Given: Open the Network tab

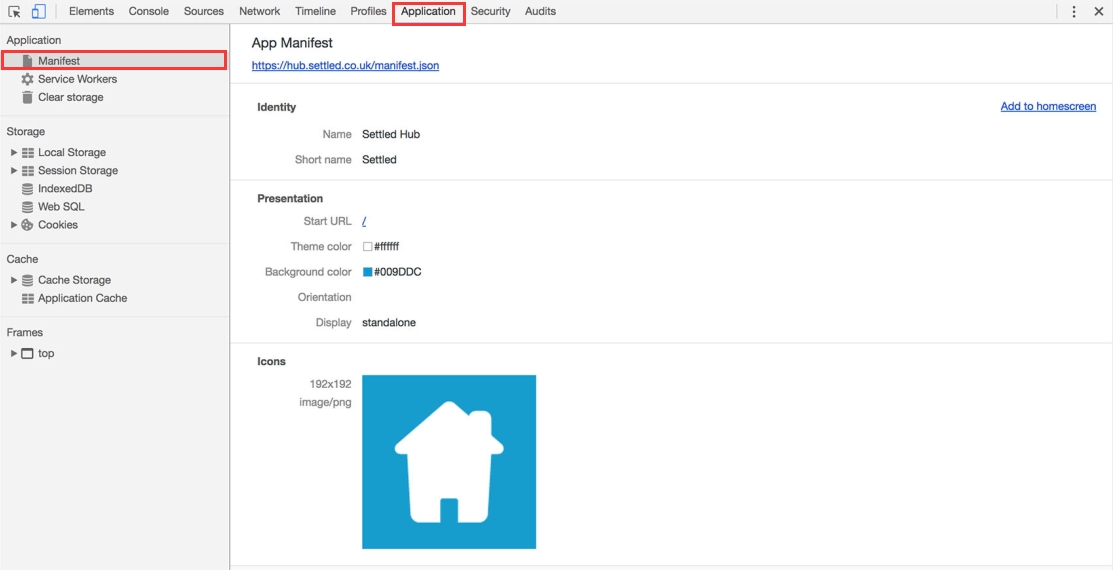Looking at the screenshot, I should tap(260, 11).
